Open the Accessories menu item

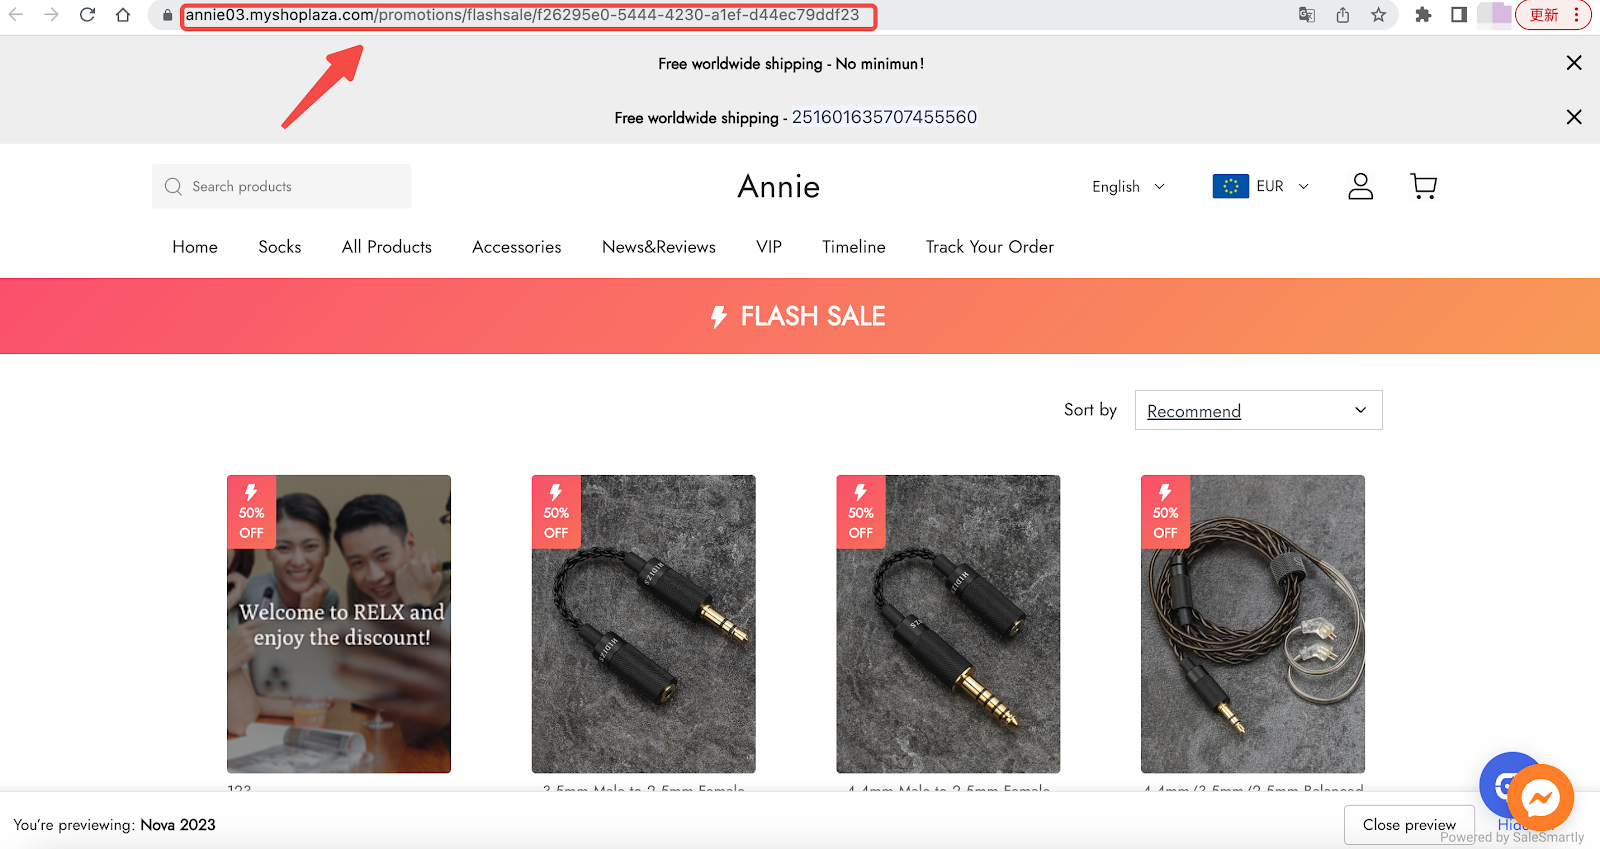516,247
